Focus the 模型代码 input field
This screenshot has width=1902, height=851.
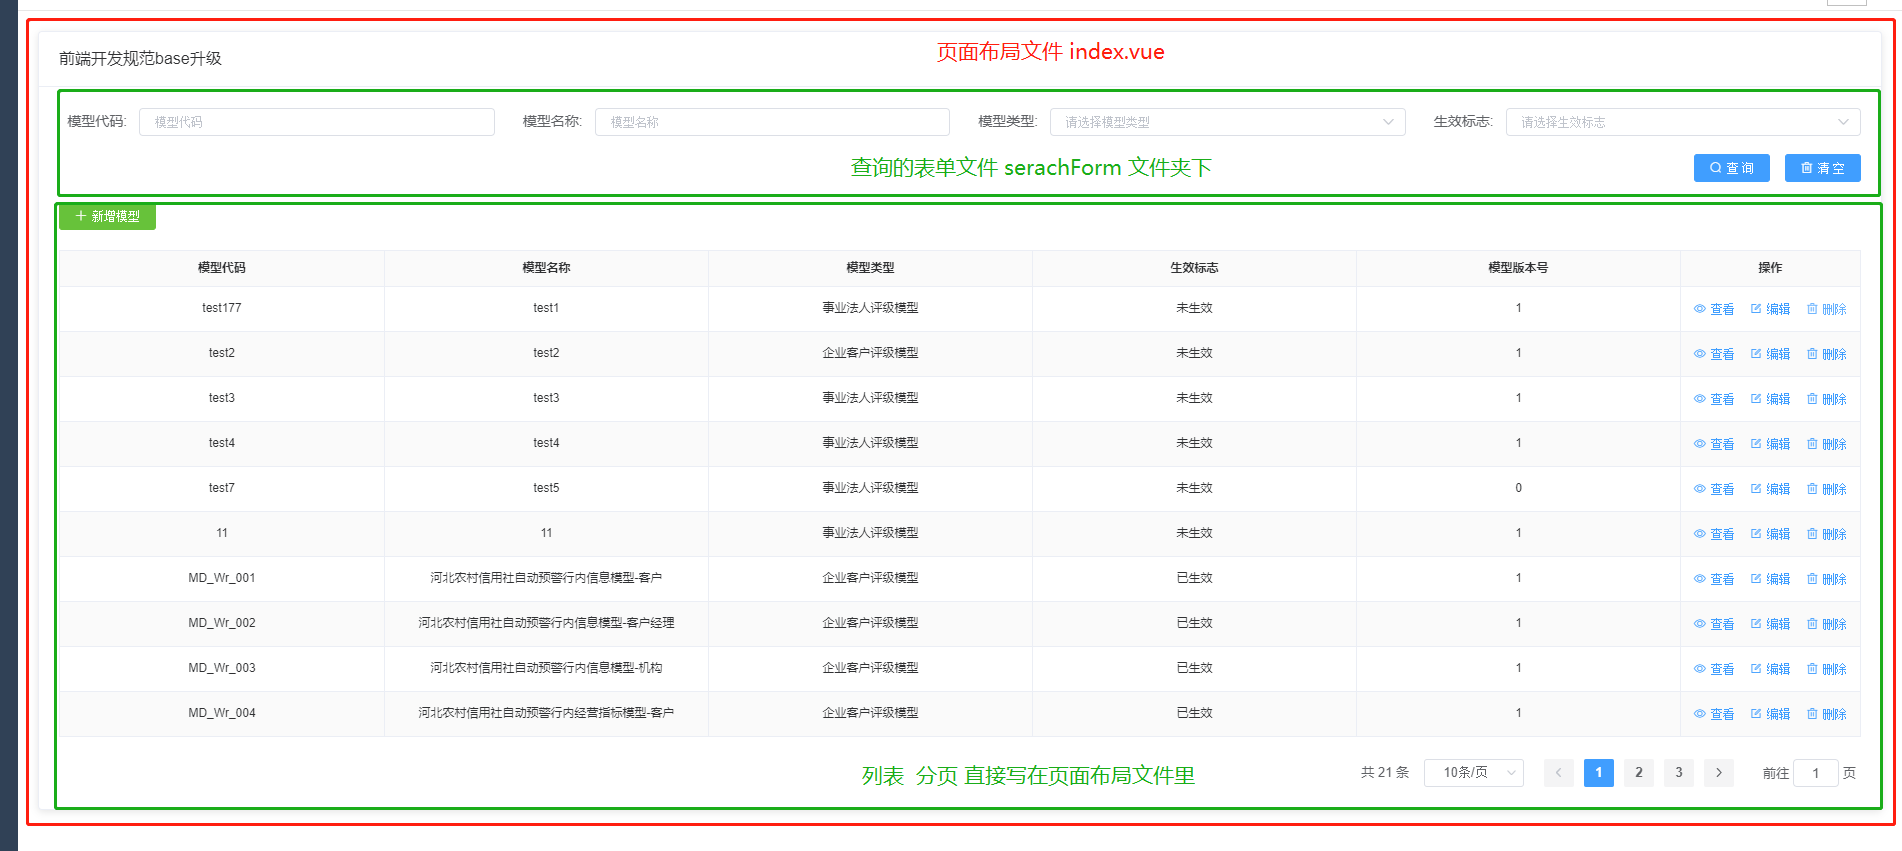click(316, 122)
